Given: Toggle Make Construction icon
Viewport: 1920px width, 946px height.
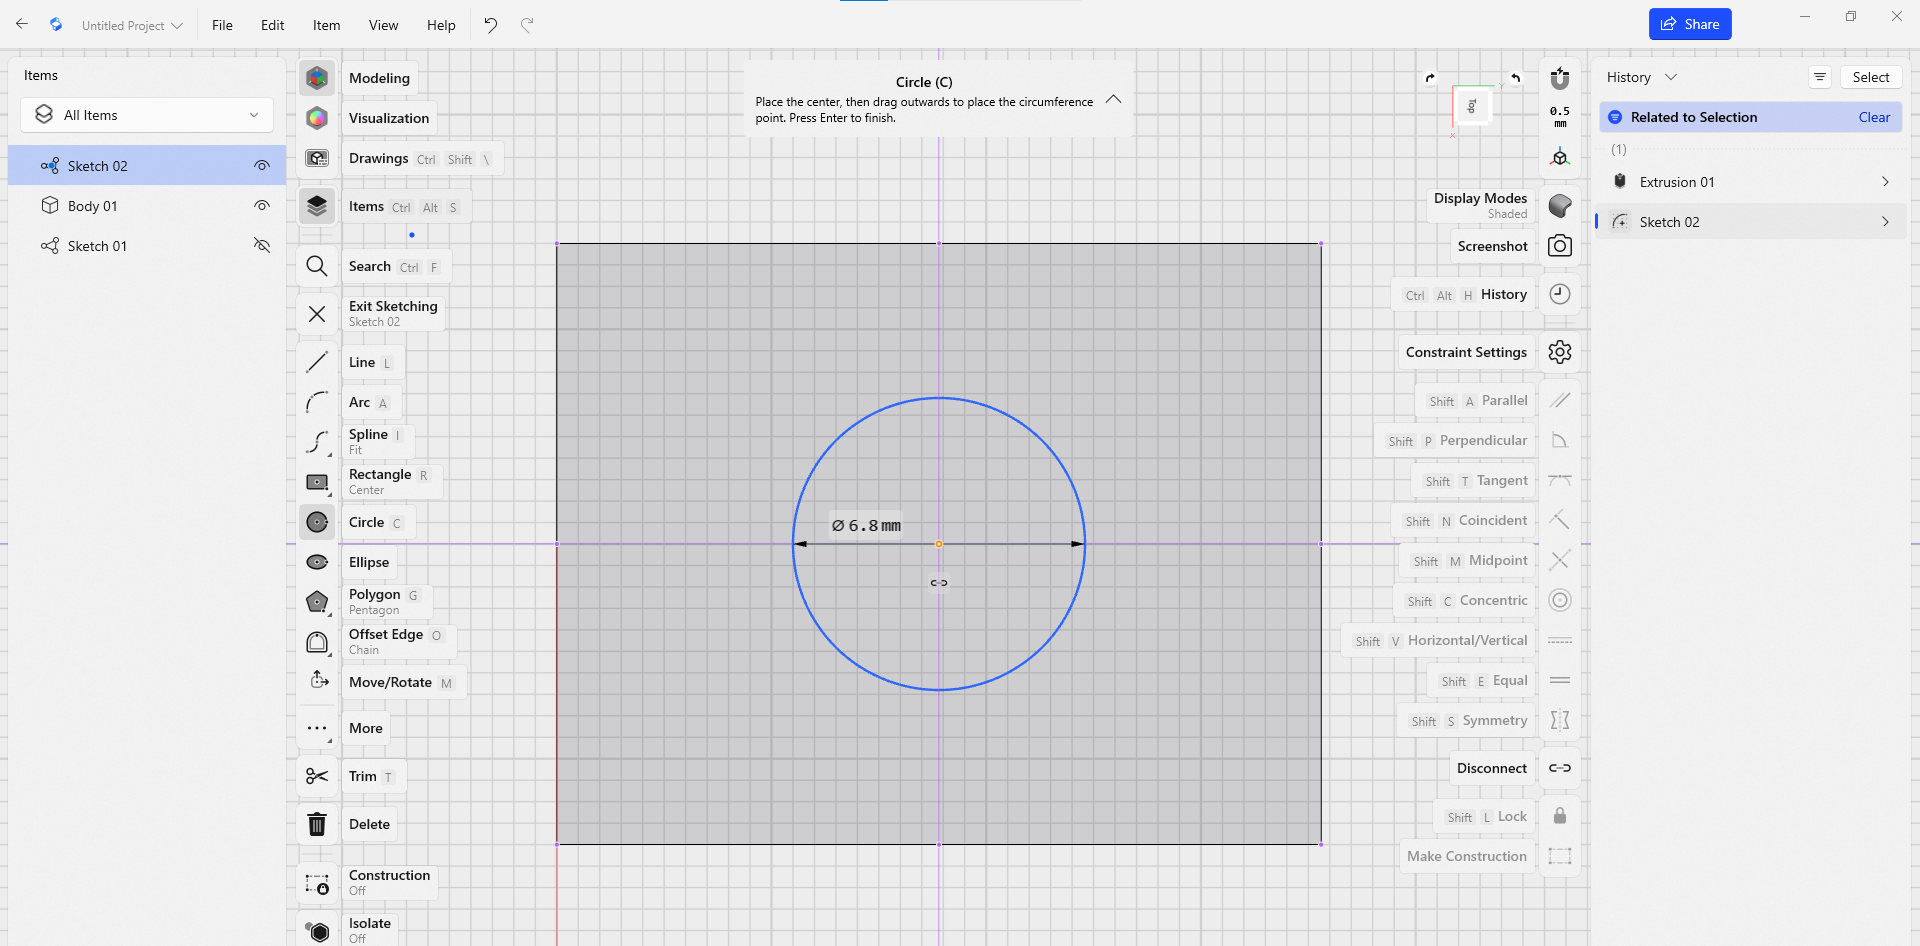Looking at the screenshot, I should [1560, 856].
